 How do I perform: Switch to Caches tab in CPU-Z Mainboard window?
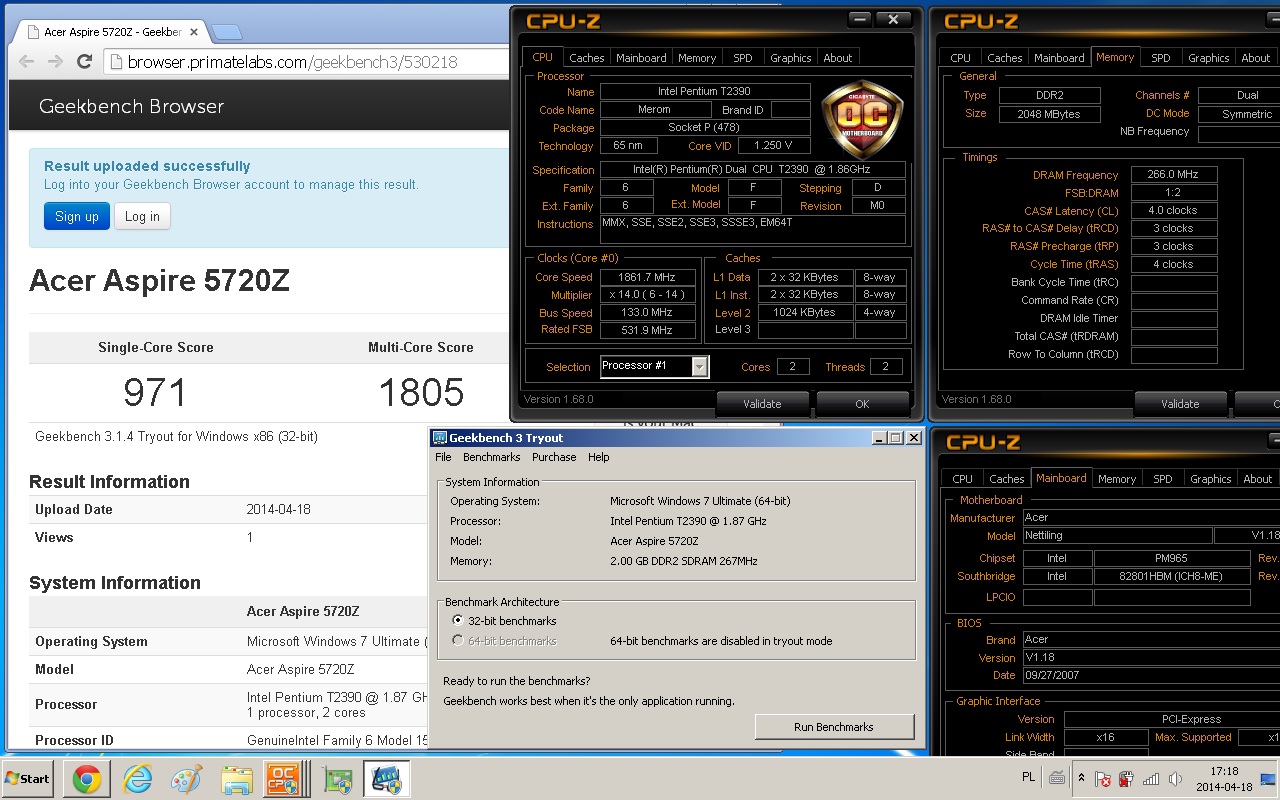pos(1006,479)
